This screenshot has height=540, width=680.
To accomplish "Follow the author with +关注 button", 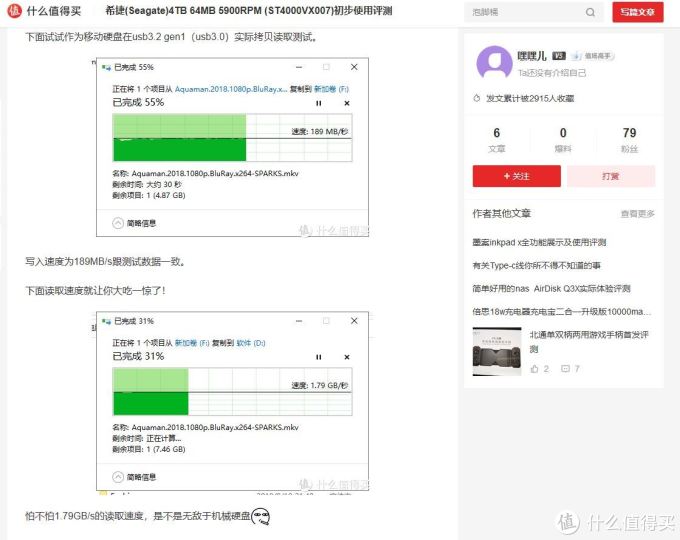I will [517, 176].
